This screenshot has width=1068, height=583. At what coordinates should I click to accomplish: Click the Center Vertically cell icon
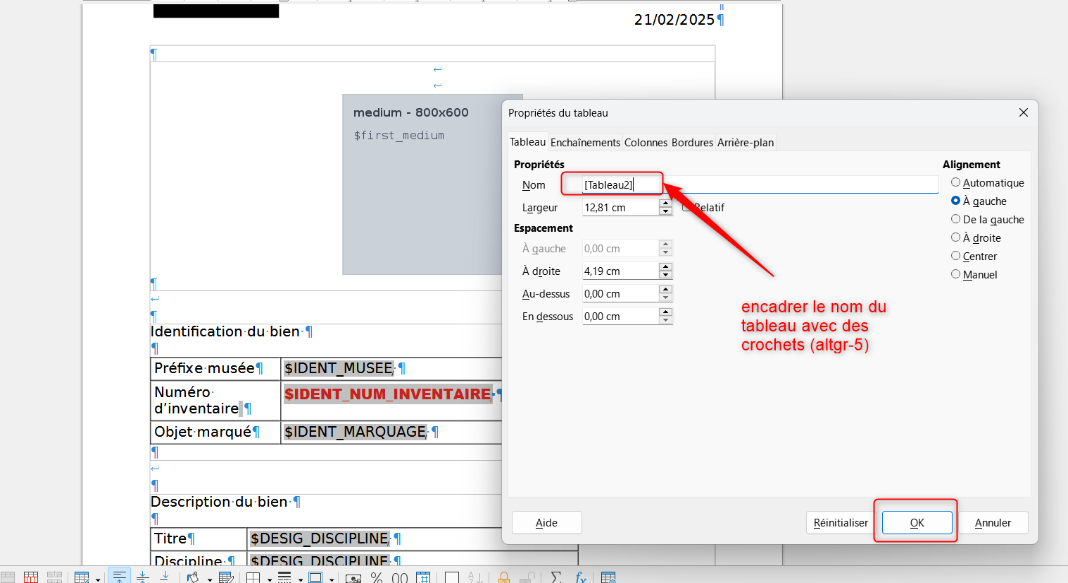pos(142,577)
